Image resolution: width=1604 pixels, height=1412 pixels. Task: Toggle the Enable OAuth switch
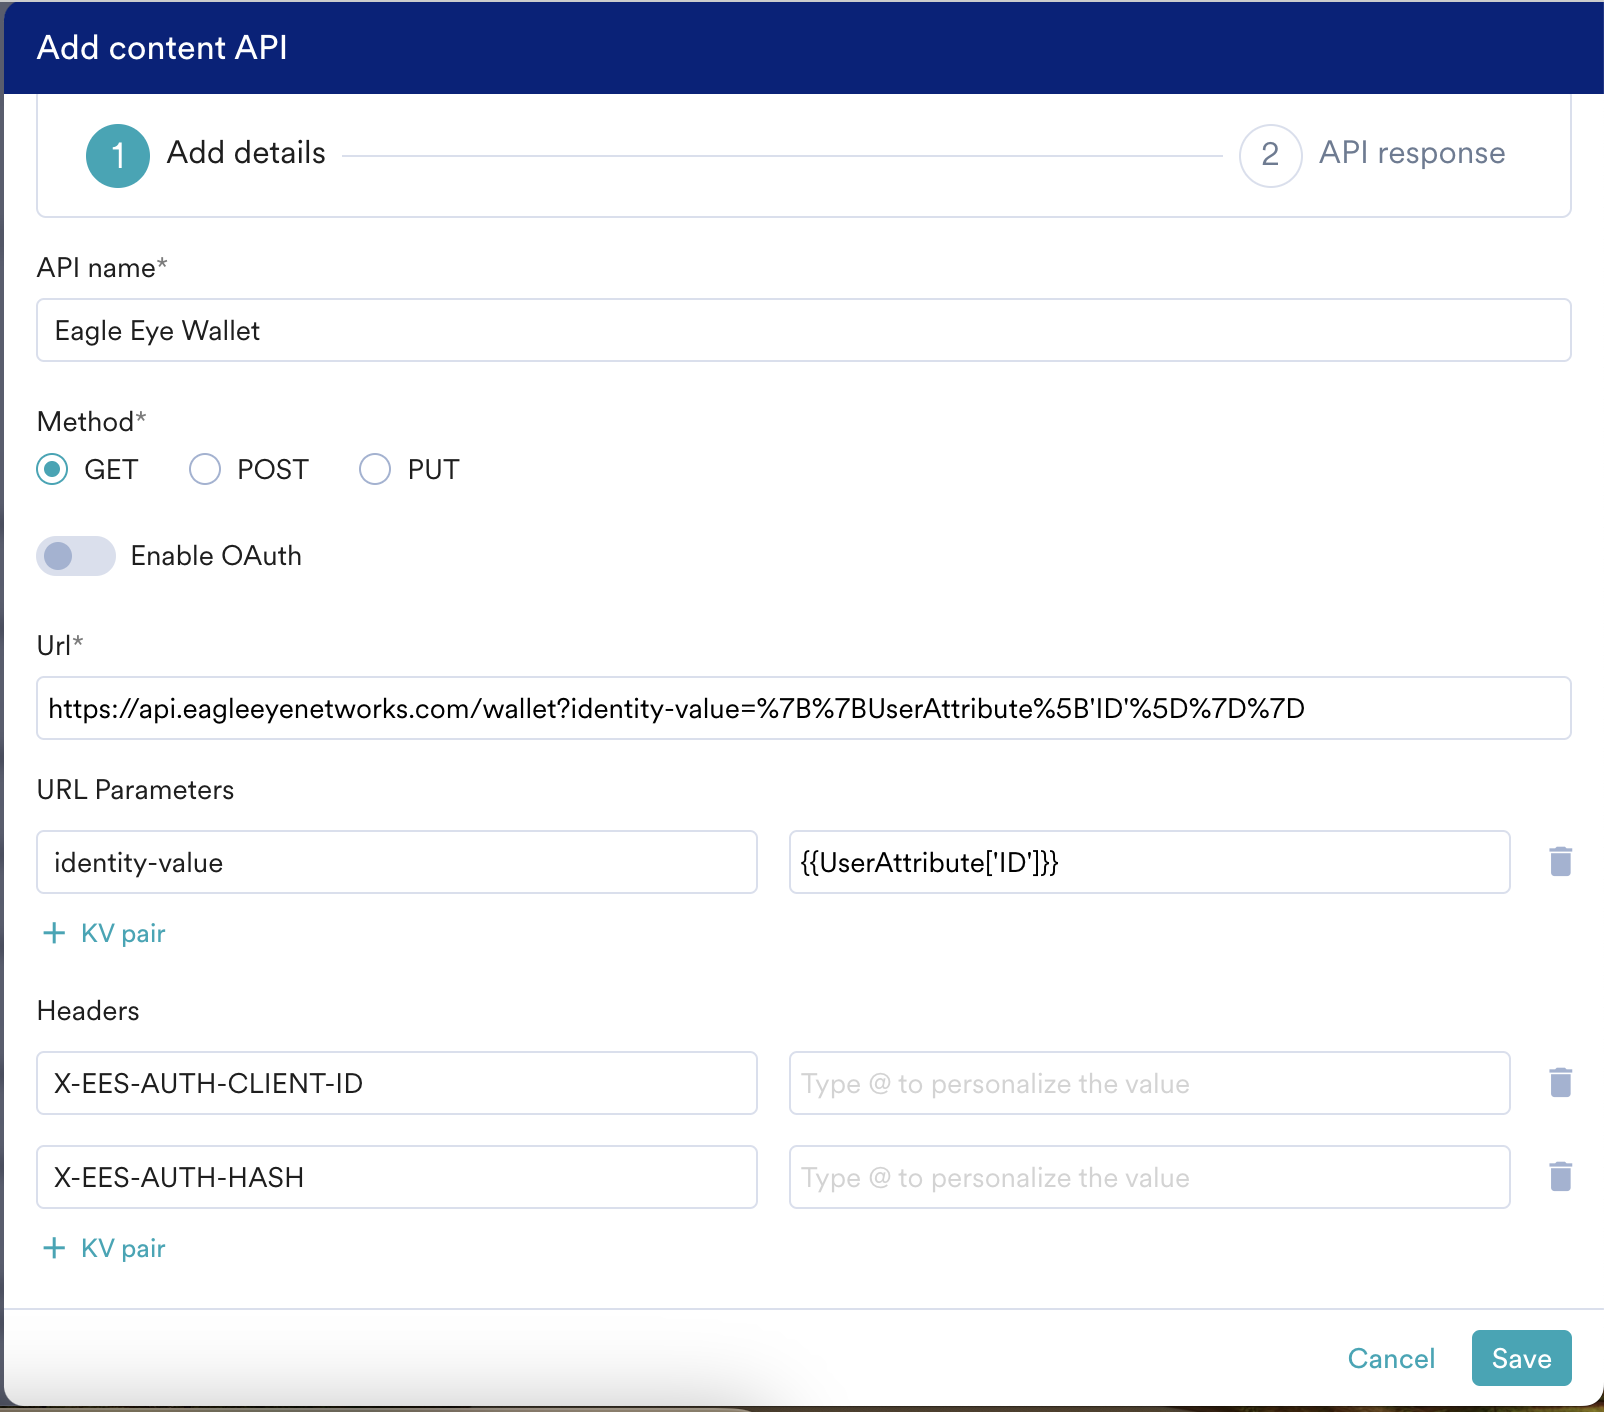coord(76,556)
